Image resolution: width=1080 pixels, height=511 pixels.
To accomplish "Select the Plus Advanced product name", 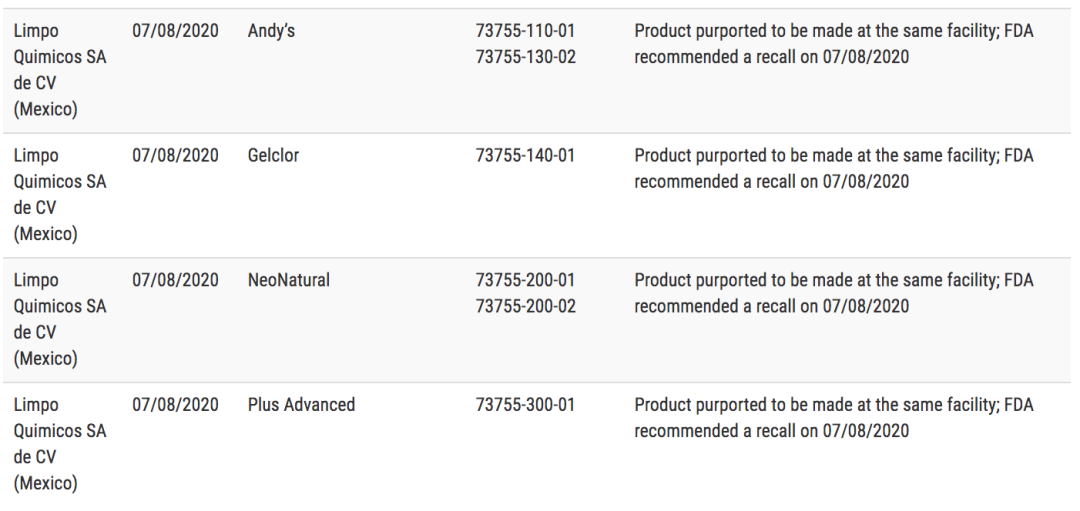I will tap(302, 405).
